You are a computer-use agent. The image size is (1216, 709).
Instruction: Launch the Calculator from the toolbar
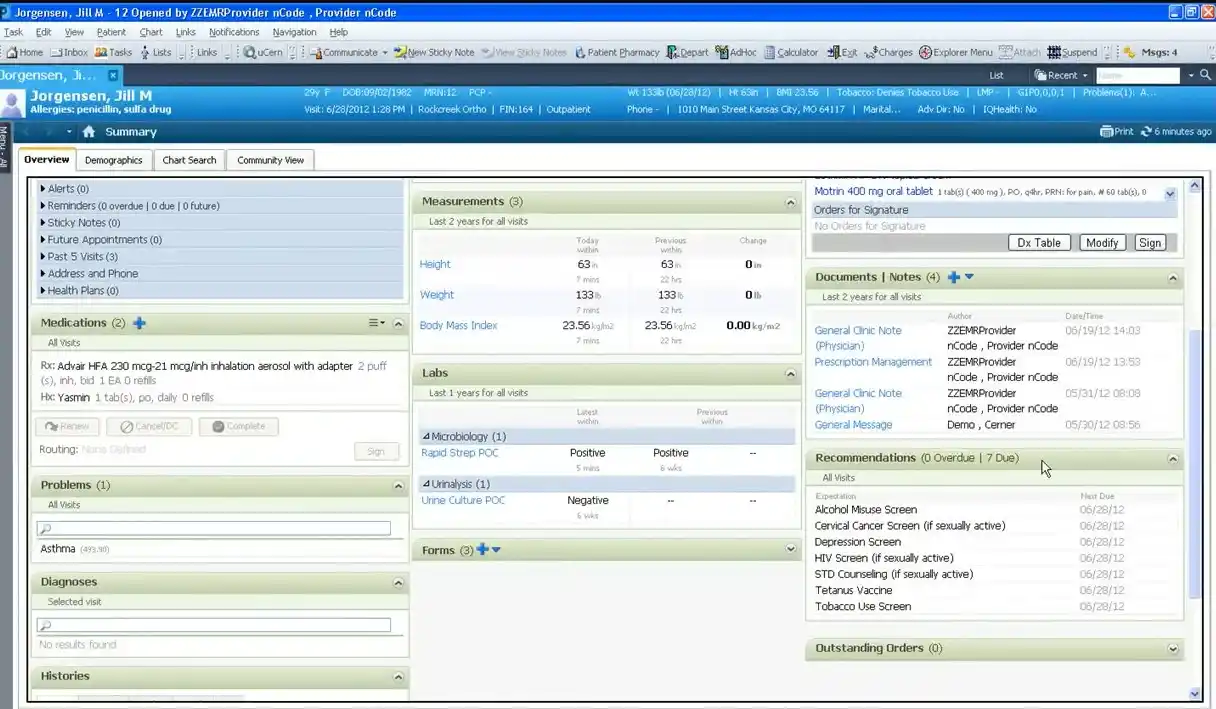pos(790,52)
